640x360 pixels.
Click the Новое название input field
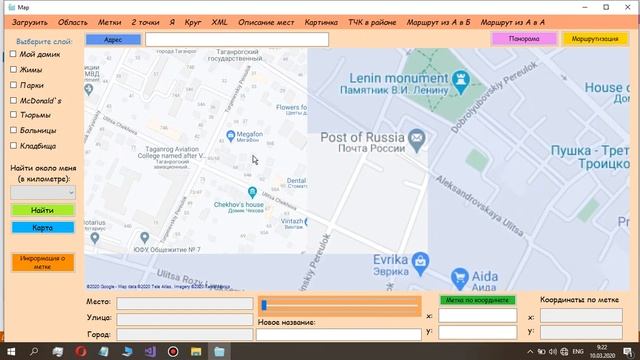pyautogui.click(x=338, y=334)
